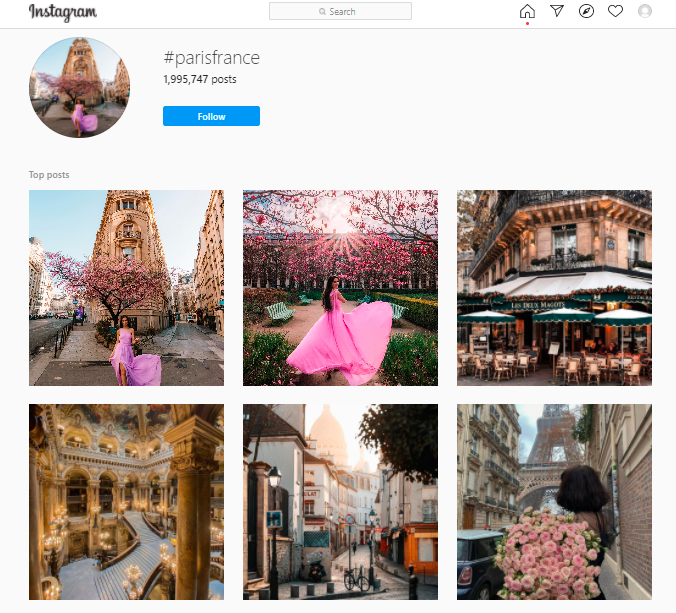Click the Instagram logo
This screenshot has width=676, height=613.
(63, 12)
